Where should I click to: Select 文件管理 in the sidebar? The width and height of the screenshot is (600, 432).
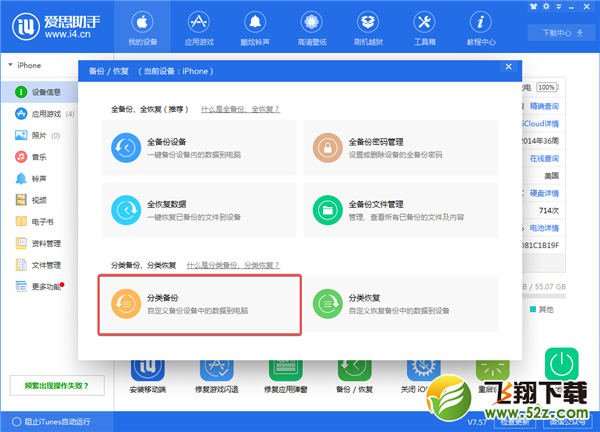click(40, 265)
